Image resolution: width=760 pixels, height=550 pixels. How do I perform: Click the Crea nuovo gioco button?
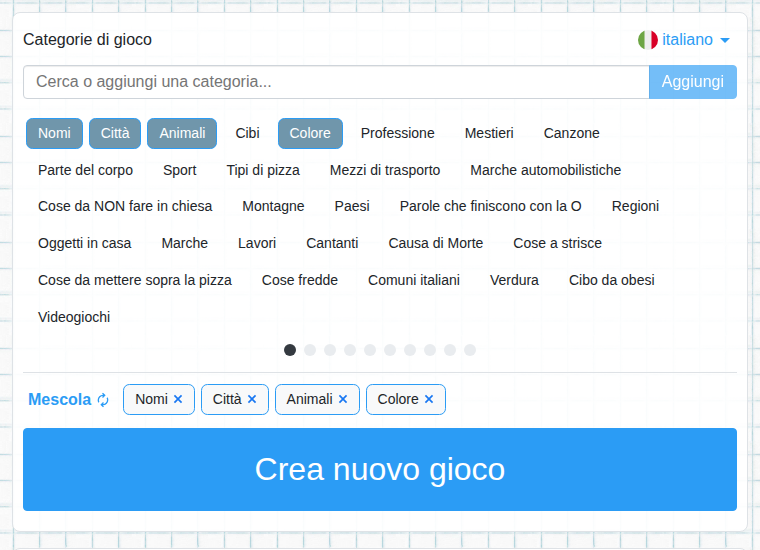coord(380,469)
